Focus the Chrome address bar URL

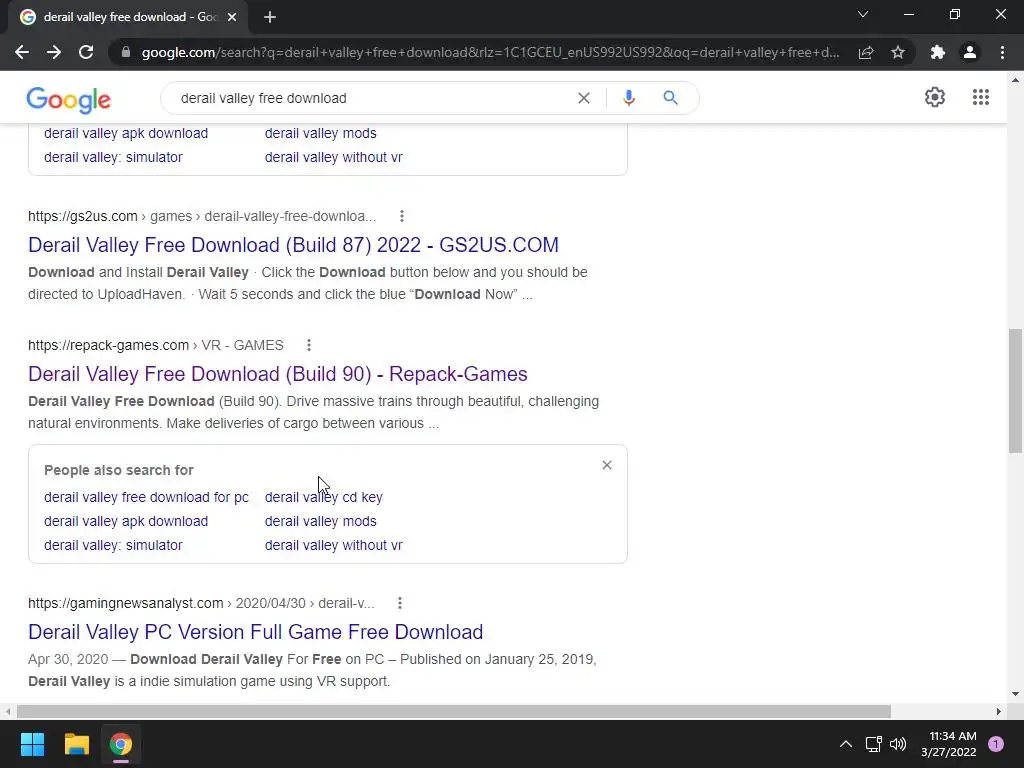[490, 52]
